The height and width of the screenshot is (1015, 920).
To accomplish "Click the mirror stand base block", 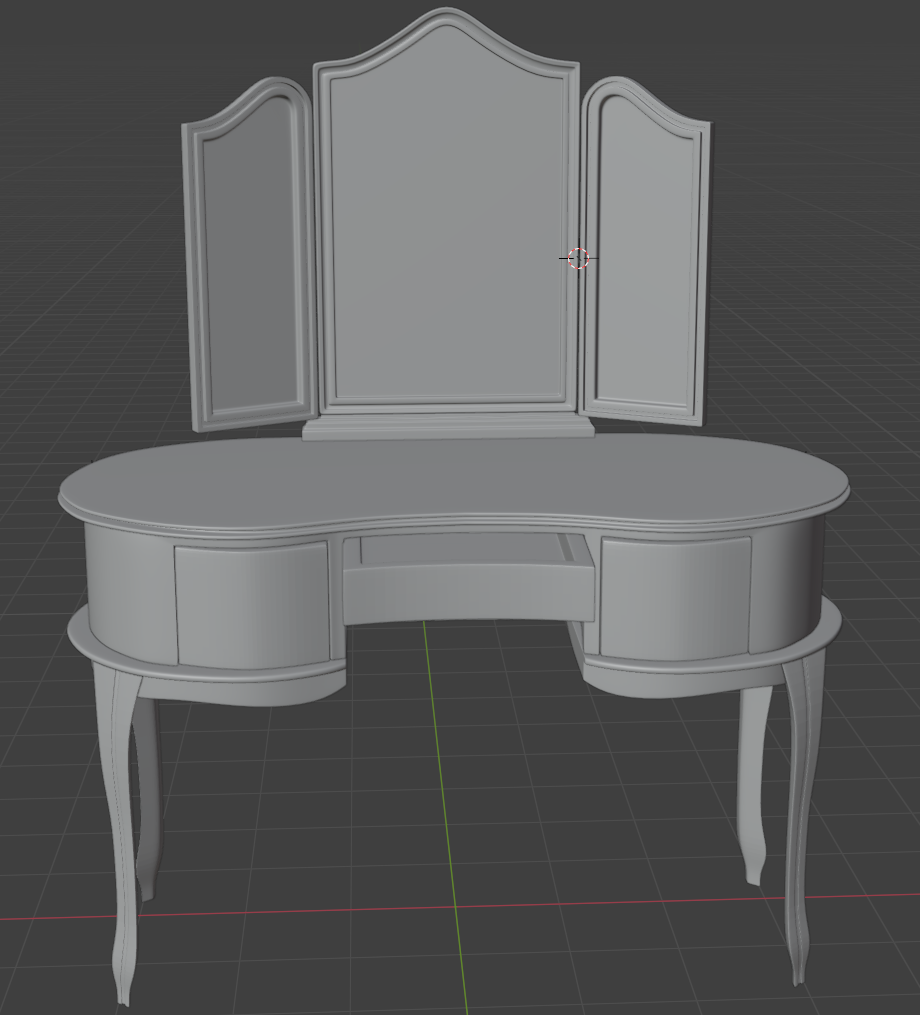I will pyautogui.click(x=448, y=428).
